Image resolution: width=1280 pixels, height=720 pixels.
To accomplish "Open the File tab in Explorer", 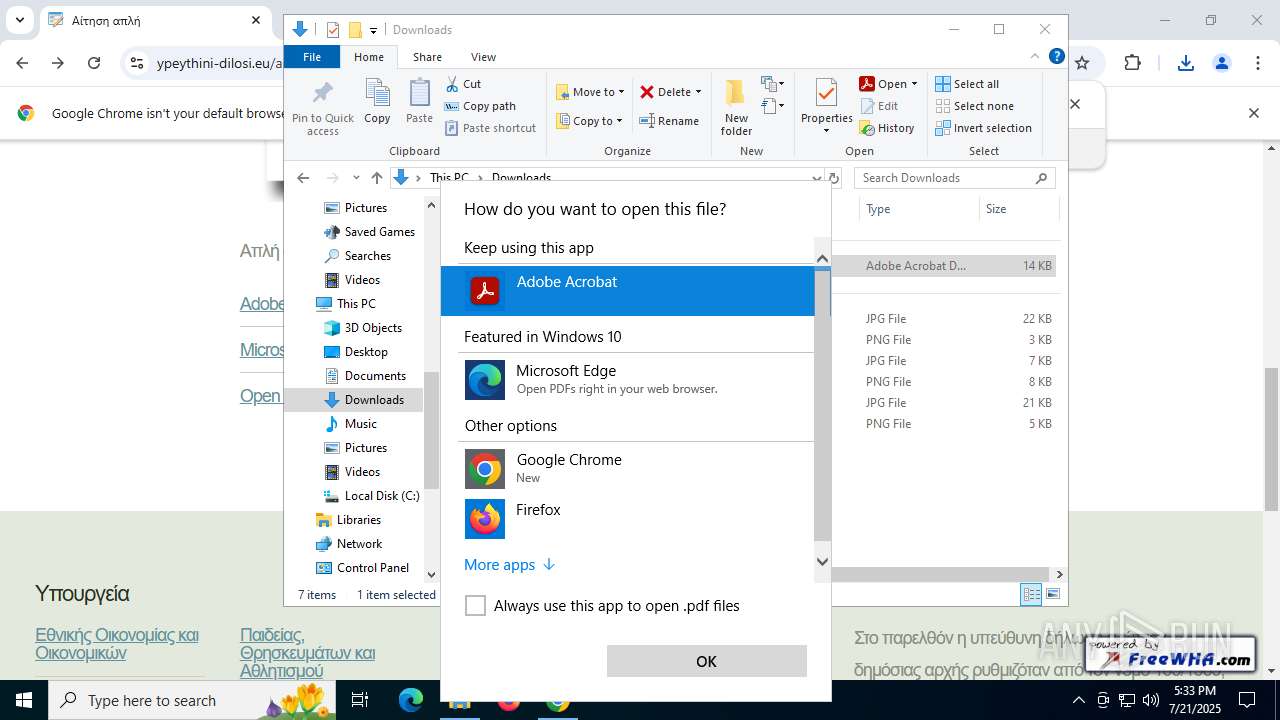I will tap(312, 57).
